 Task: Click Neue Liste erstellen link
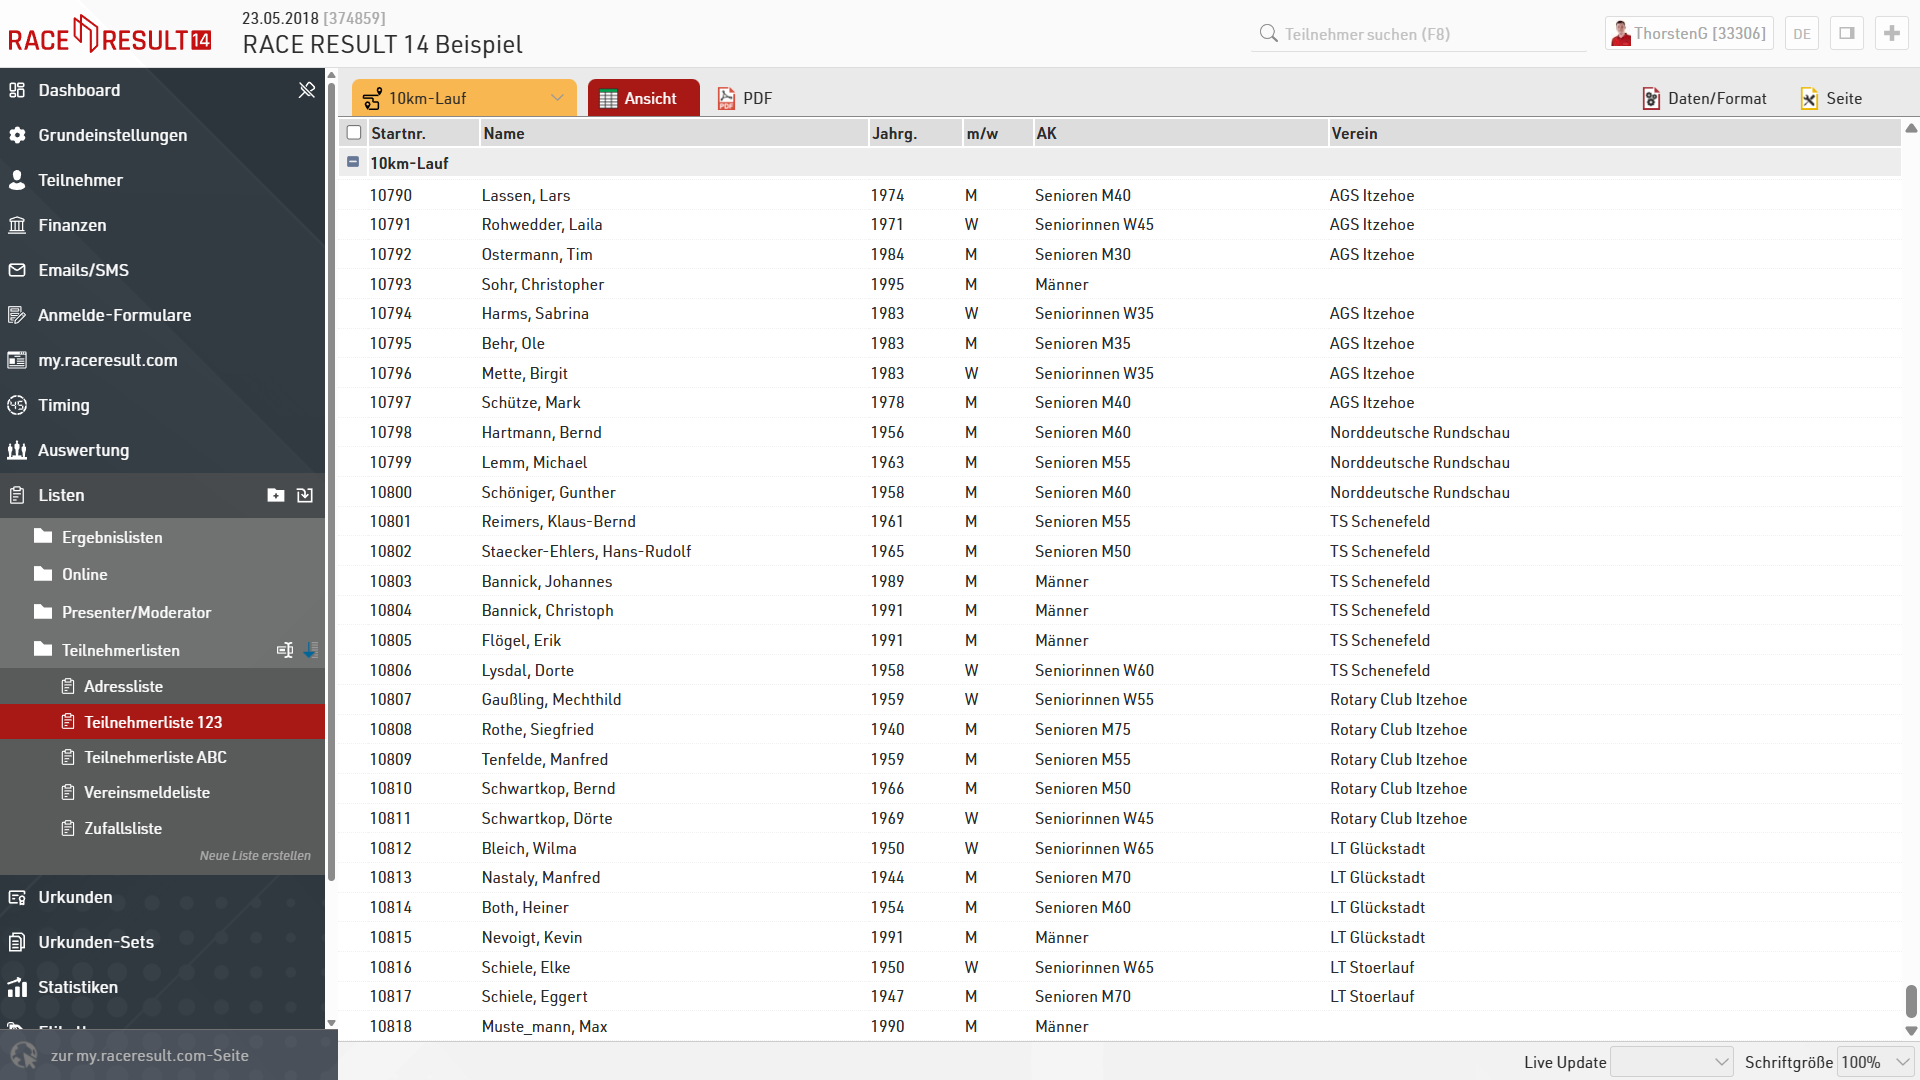pos(255,856)
